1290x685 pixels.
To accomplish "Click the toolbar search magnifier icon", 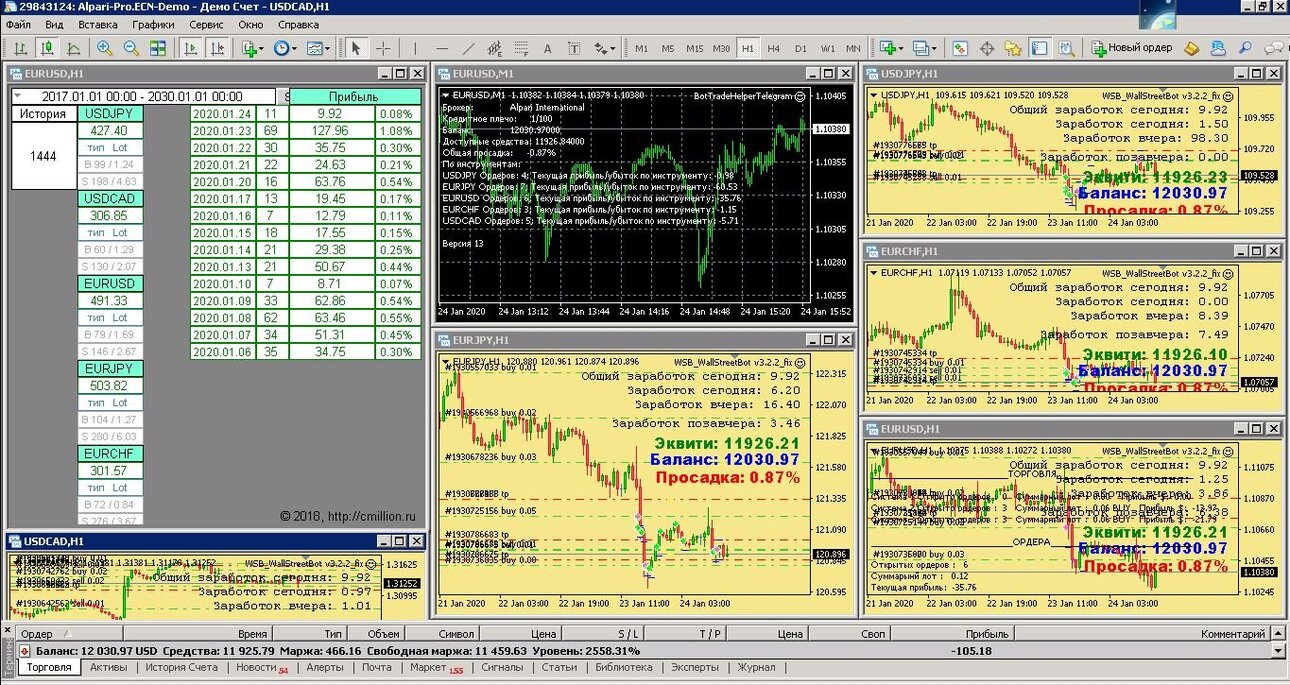I will (1245, 48).
